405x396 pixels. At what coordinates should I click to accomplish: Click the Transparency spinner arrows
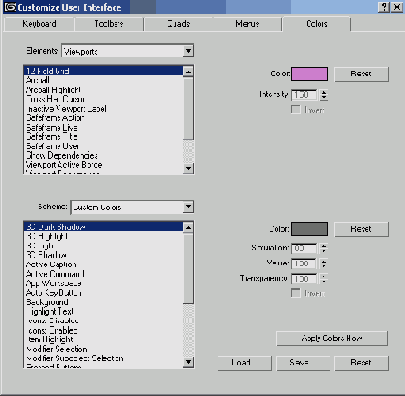tap(324, 279)
